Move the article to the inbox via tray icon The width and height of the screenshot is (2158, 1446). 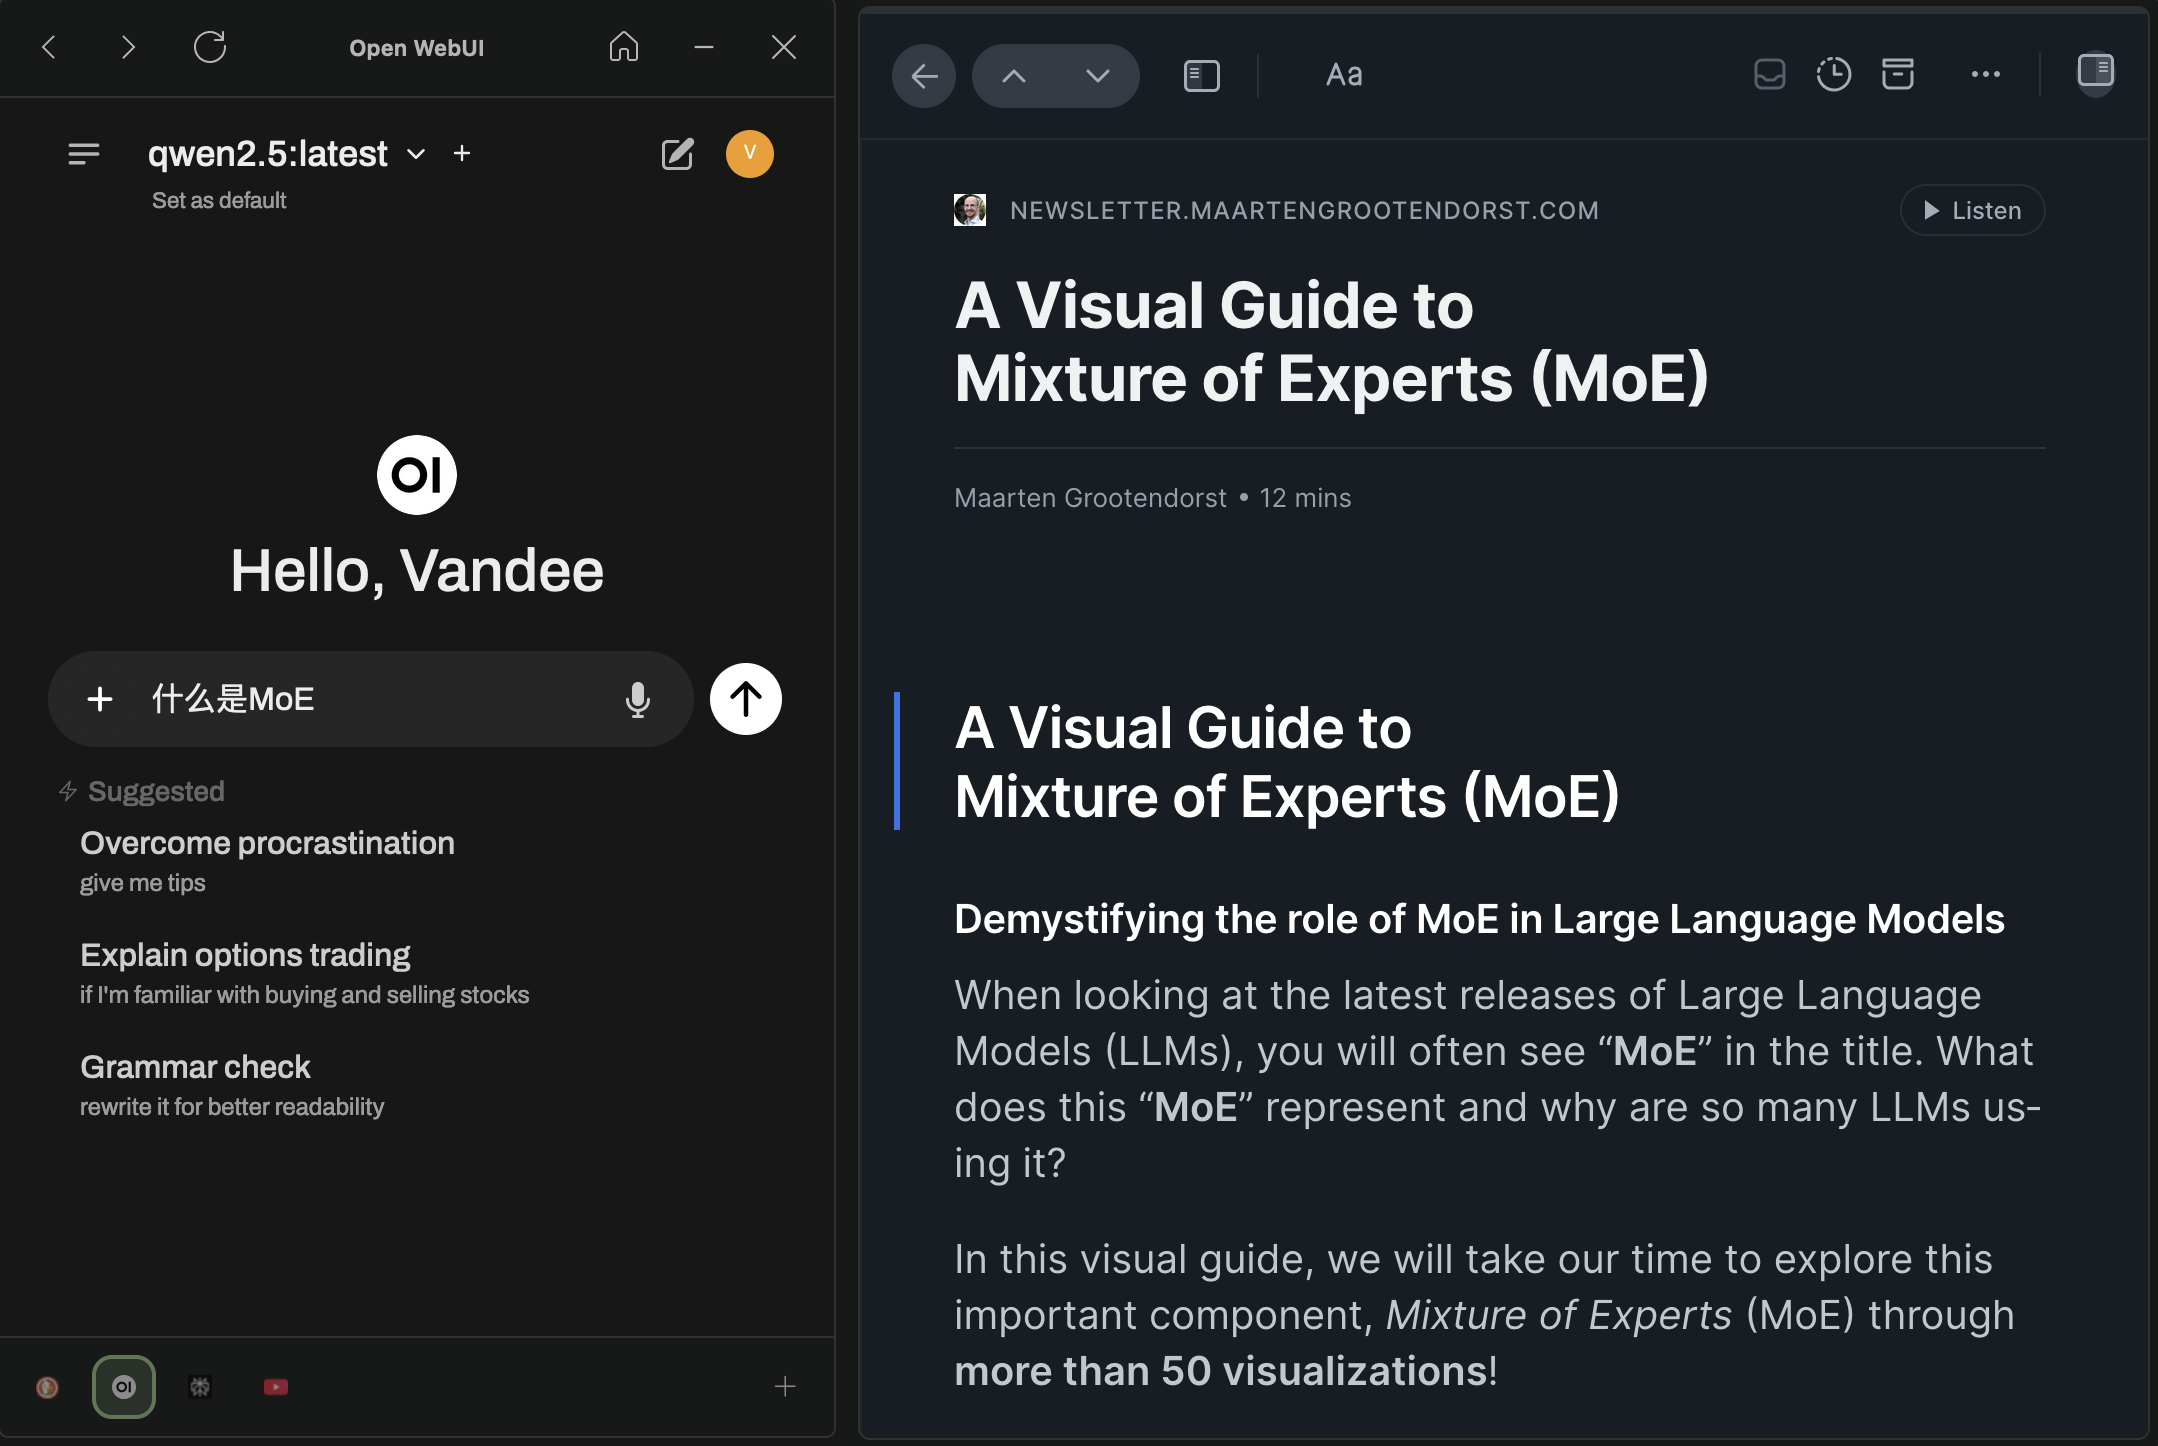[1769, 74]
